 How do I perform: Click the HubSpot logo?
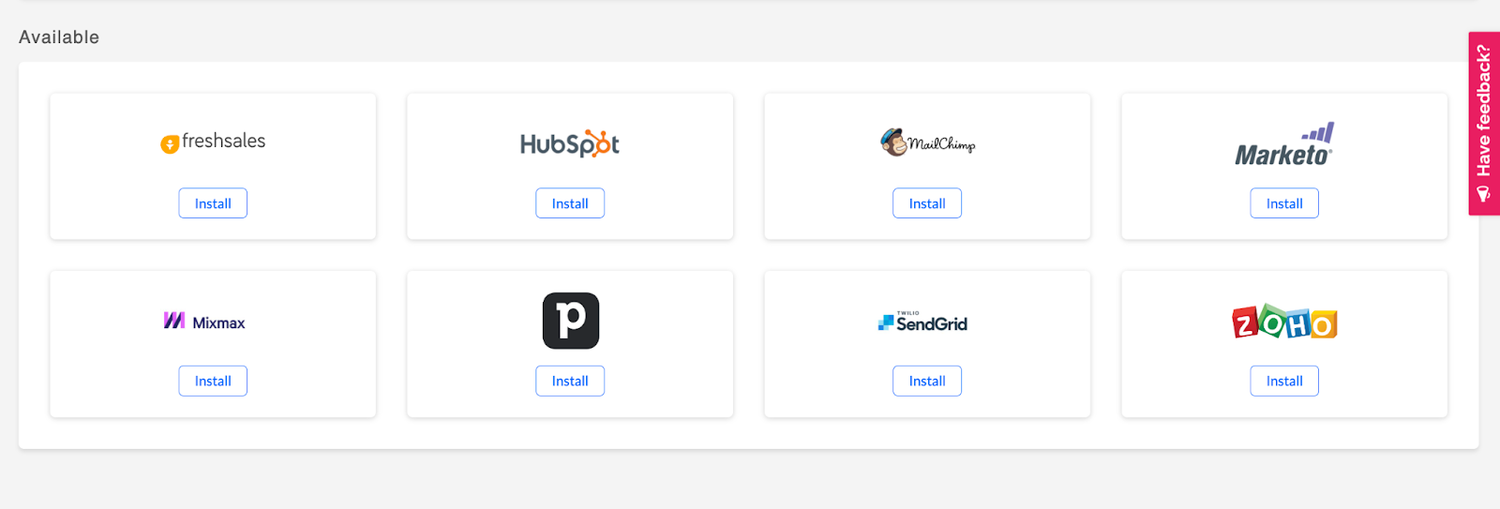[x=570, y=143]
